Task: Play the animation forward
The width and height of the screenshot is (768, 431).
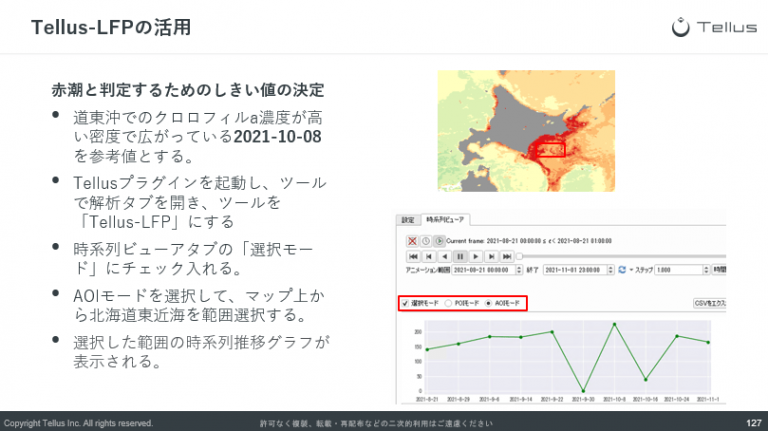Action: 476,256
